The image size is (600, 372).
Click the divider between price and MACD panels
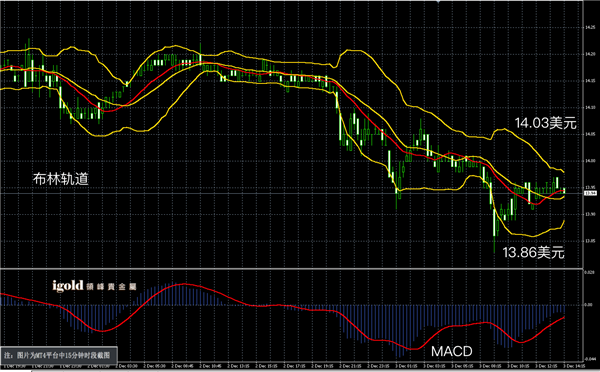click(292, 268)
